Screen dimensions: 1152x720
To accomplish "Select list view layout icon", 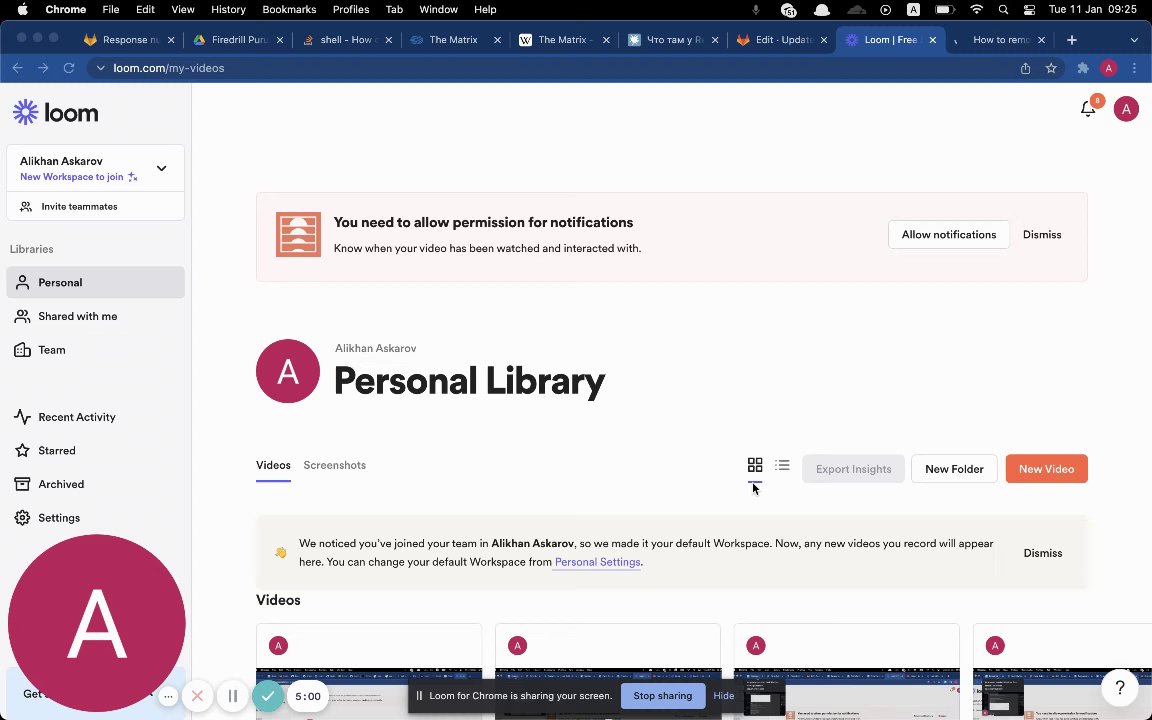I will [x=782, y=464].
